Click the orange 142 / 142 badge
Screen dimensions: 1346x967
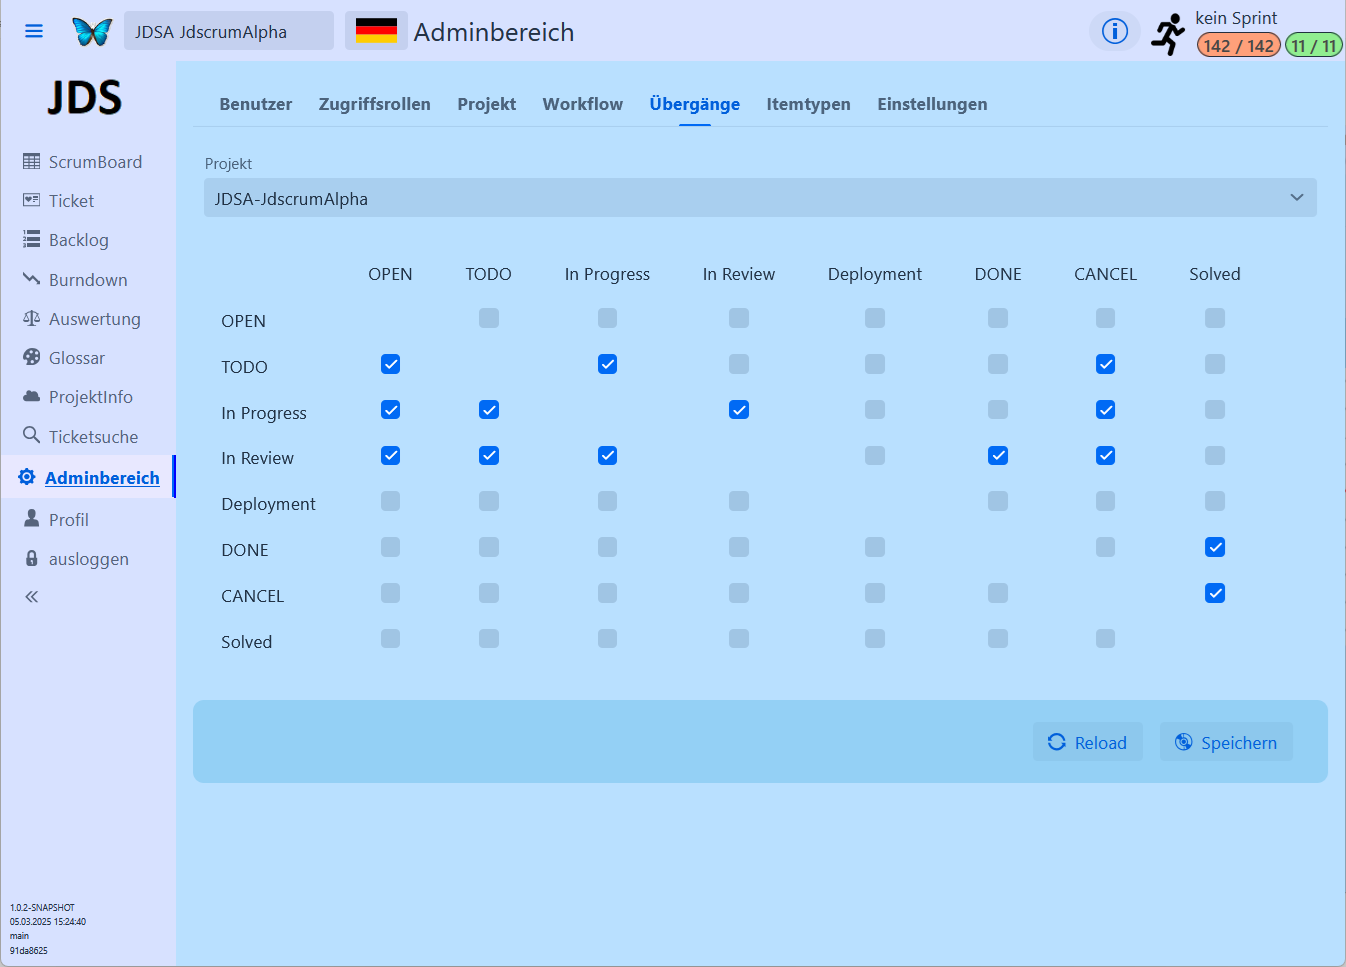coord(1239,45)
